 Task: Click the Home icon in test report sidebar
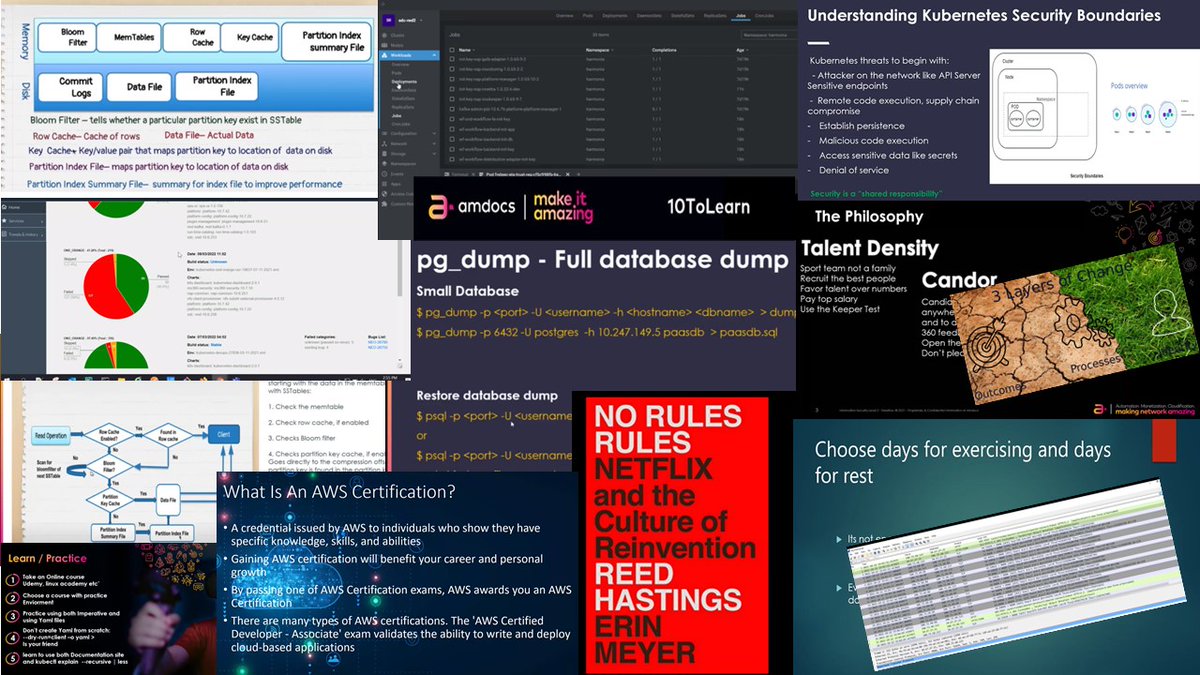pyautogui.click(x=4, y=207)
